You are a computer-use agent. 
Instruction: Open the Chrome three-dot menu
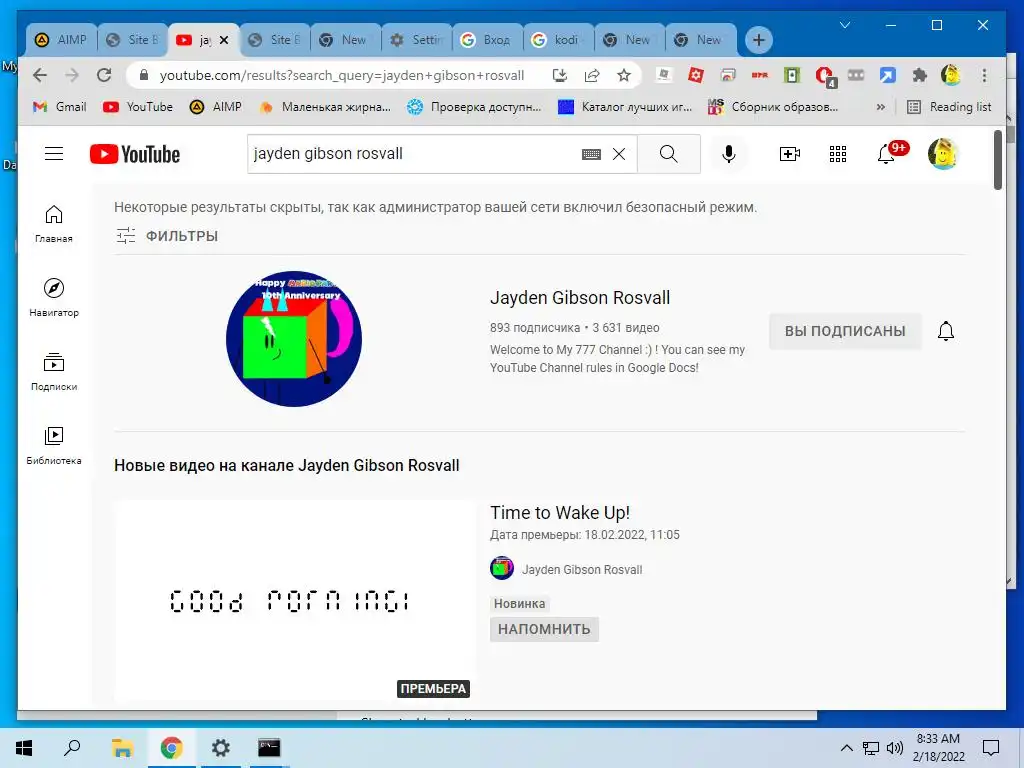tap(984, 76)
